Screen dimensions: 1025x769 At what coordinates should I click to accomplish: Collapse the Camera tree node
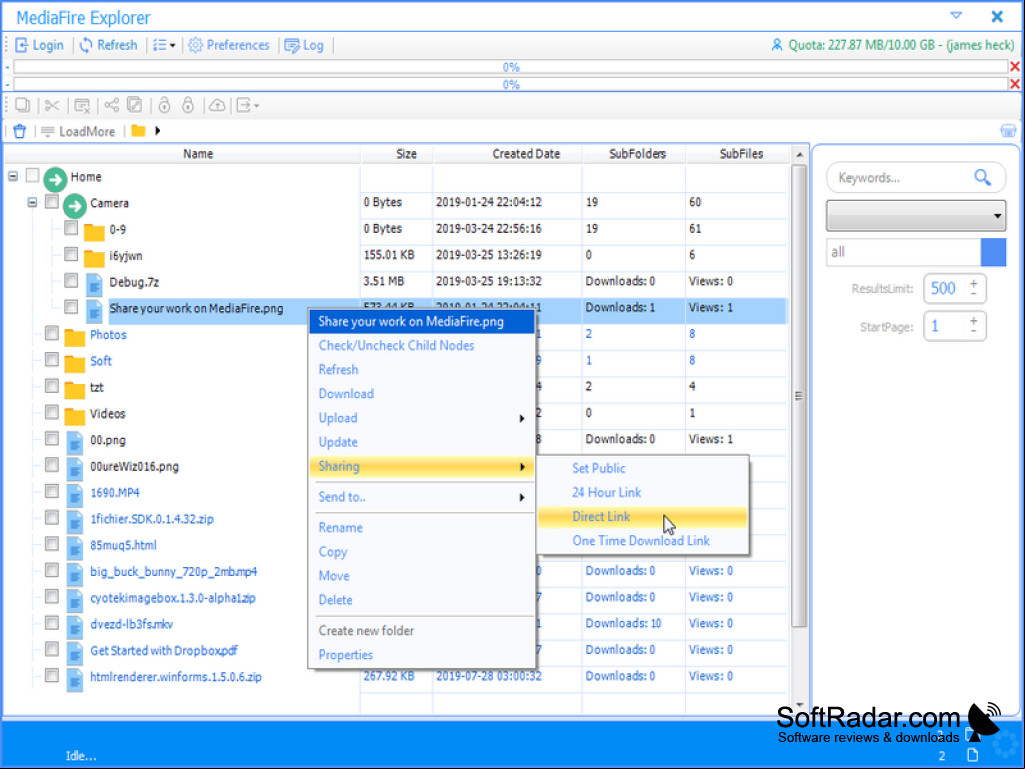point(32,203)
